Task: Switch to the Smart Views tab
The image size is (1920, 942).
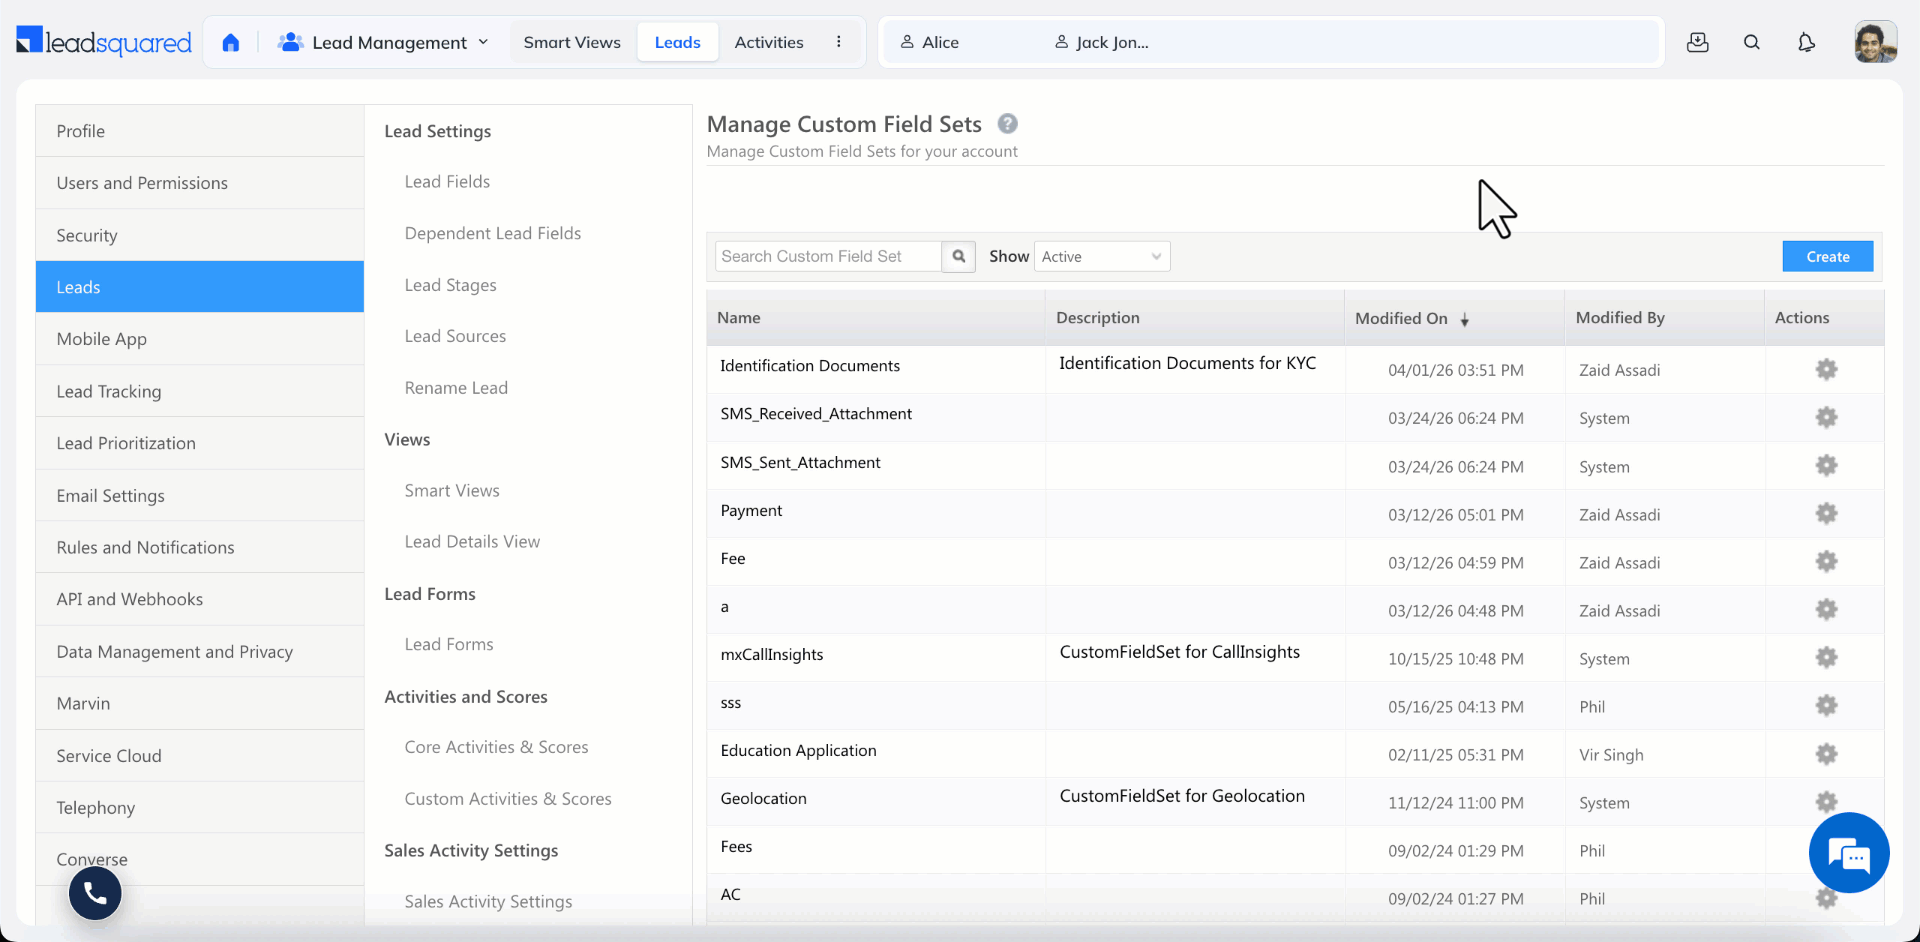Action: coord(572,42)
